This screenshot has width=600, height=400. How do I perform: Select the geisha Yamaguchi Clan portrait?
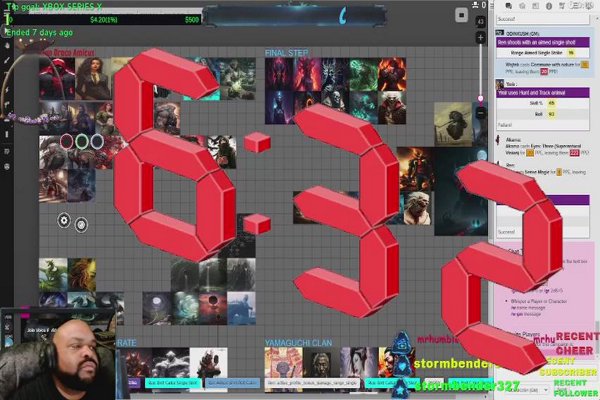[x=357, y=363]
